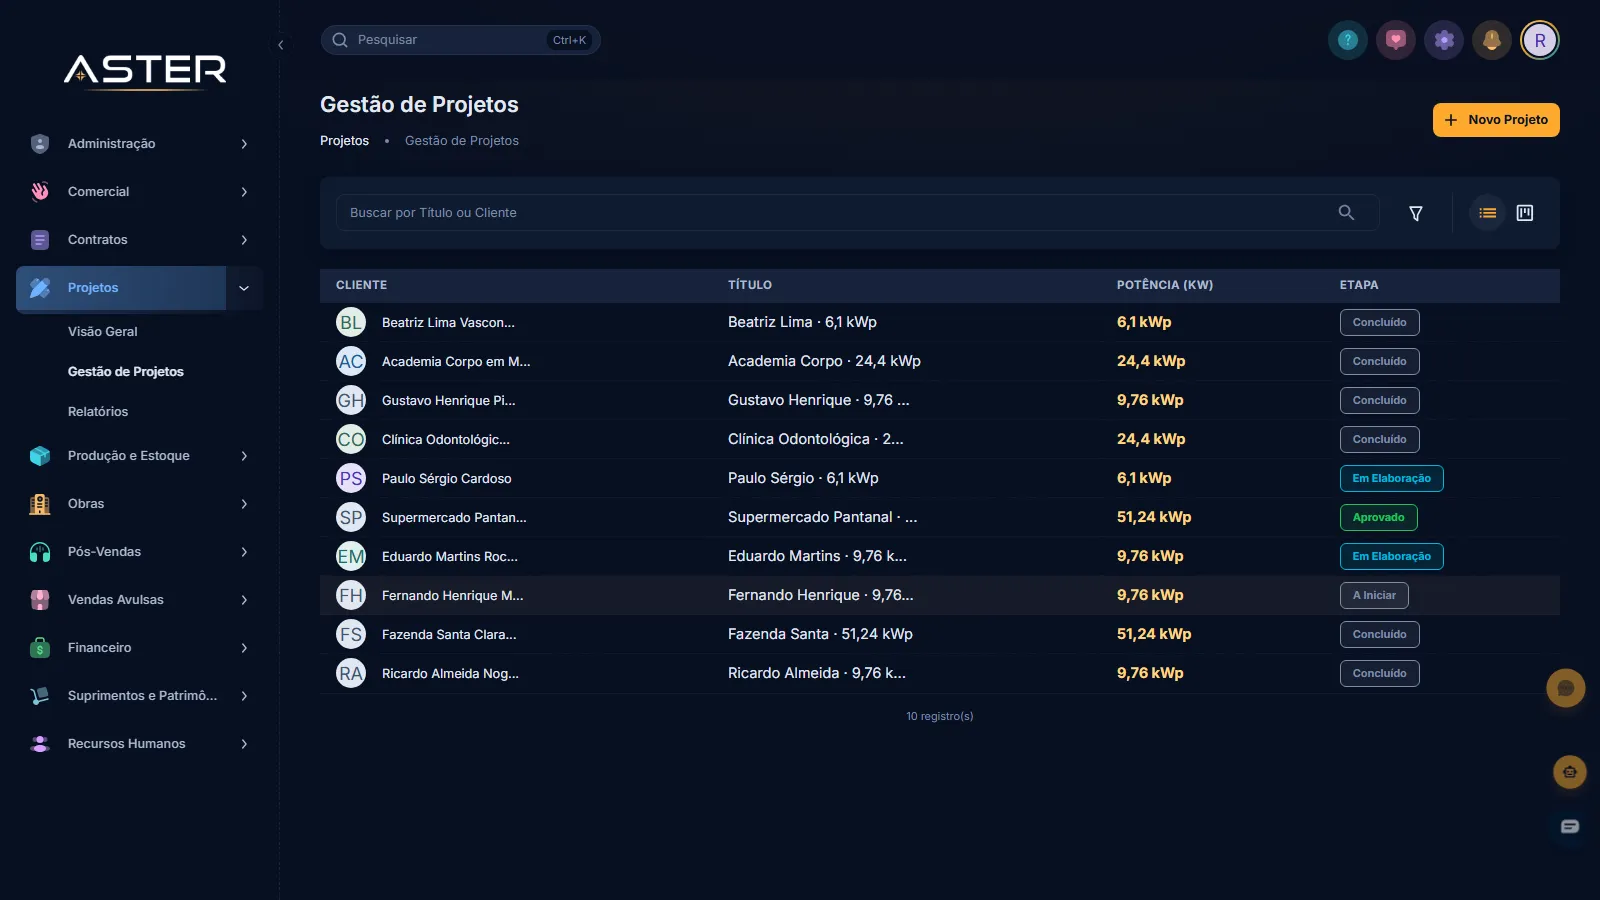Open Suprimentos e Patrimônio menu
The width and height of the screenshot is (1600, 900).
coord(140,696)
